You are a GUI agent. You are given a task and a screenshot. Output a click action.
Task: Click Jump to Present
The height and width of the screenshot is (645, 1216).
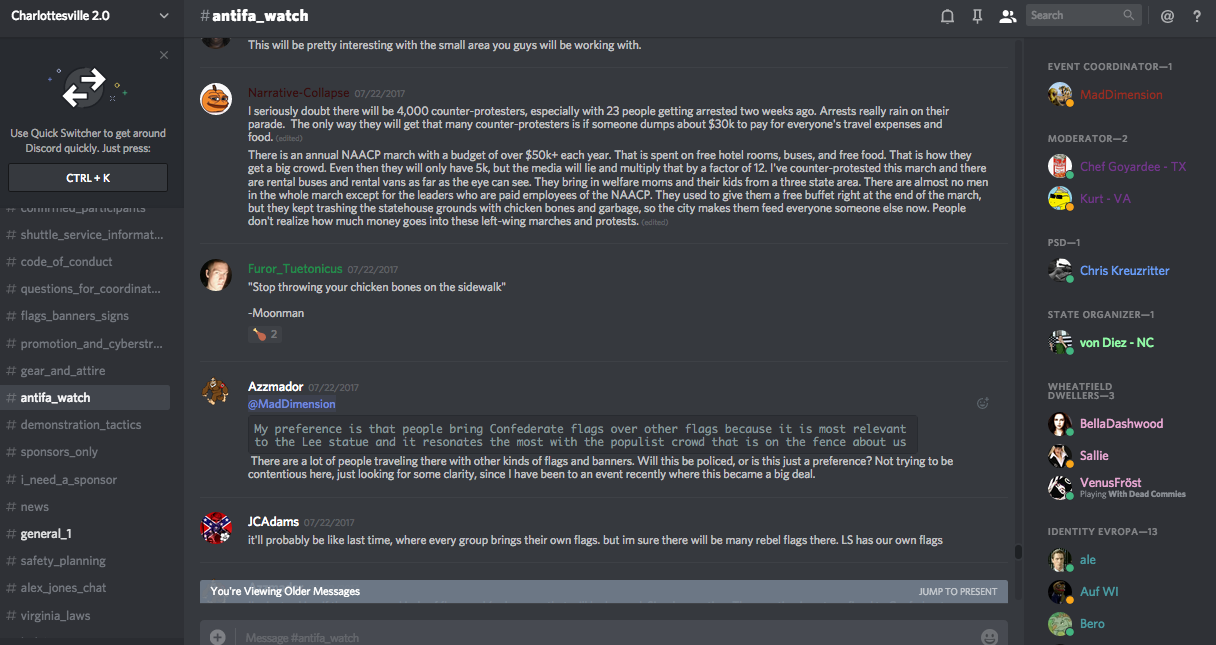tap(957, 591)
